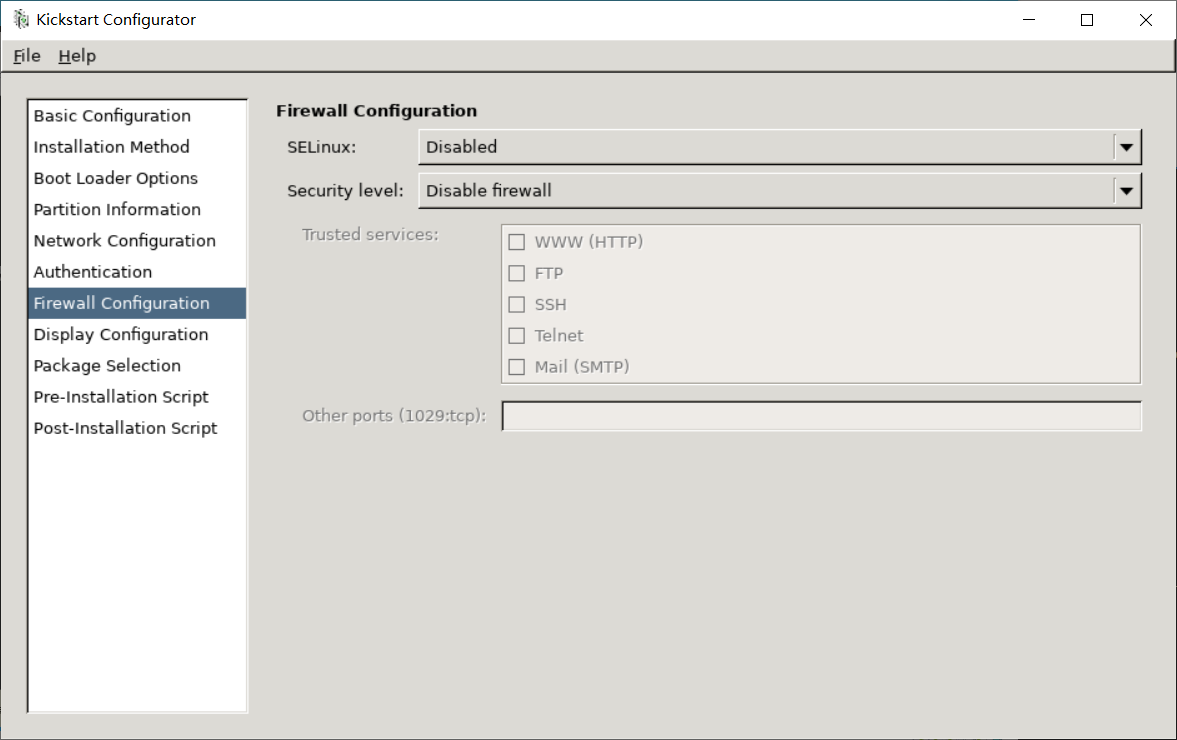Click the Other ports input field
1177x740 pixels.
pos(822,416)
